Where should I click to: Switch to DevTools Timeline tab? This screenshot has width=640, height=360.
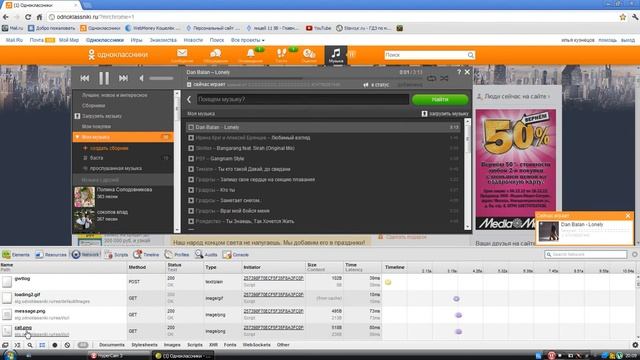[x=146, y=255]
